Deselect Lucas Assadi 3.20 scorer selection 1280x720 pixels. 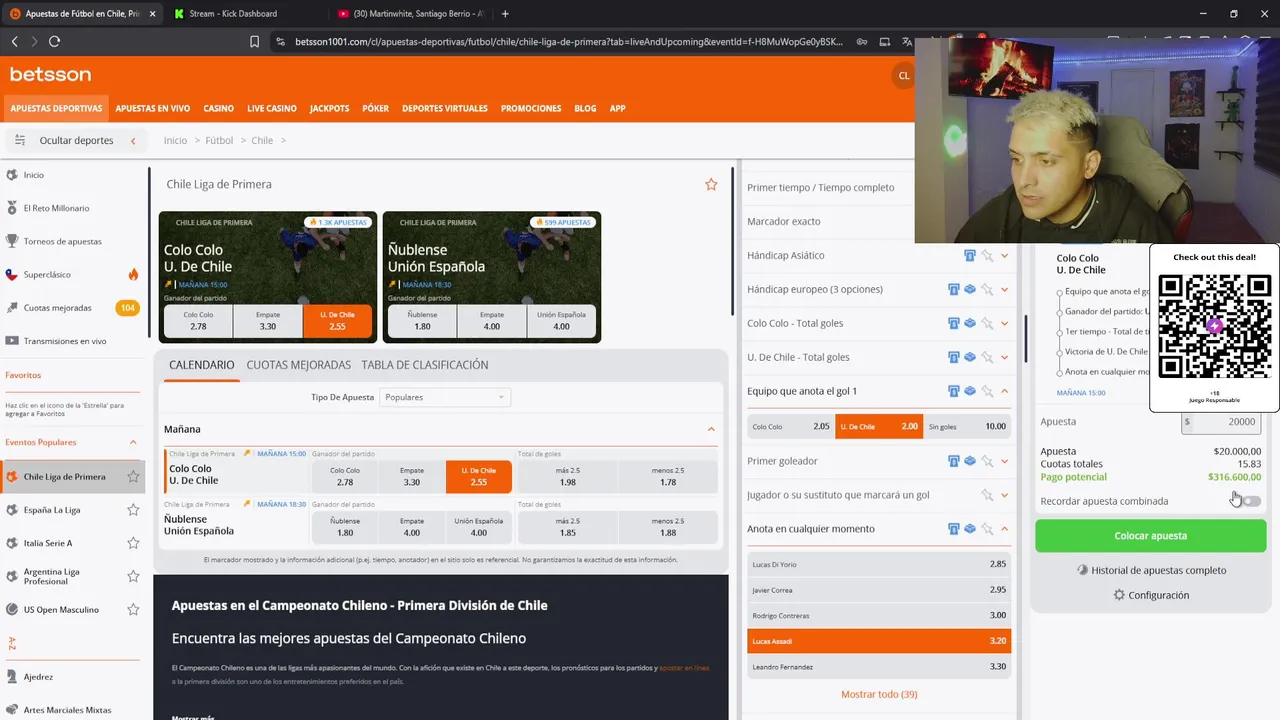coord(879,641)
